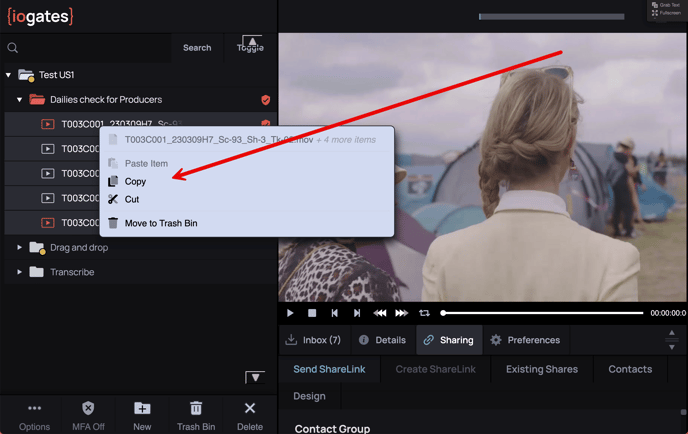
Task: Open the Existing Shares section
Action: (x=541, y=369)
